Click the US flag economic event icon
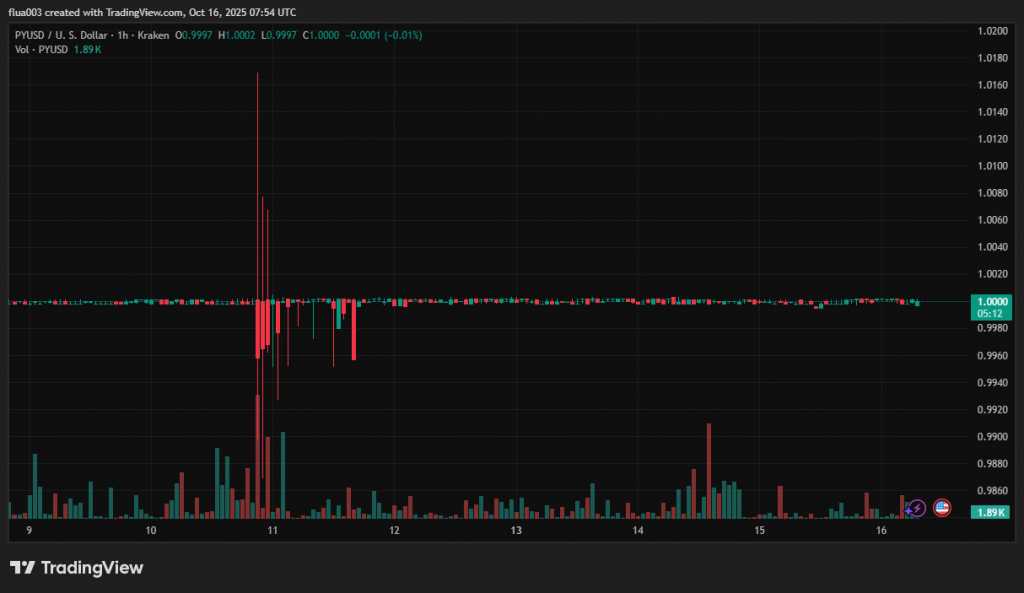This screenshot has height=593, width=1024. (941, 508)
